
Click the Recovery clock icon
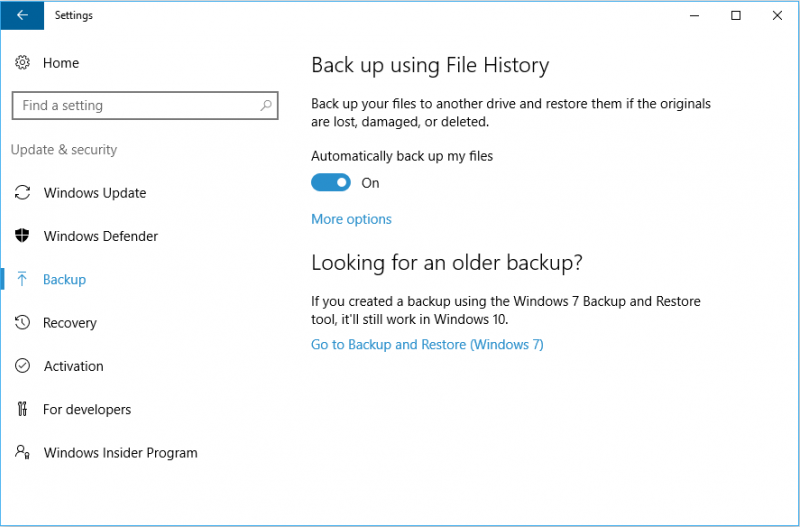click(22, 322)
